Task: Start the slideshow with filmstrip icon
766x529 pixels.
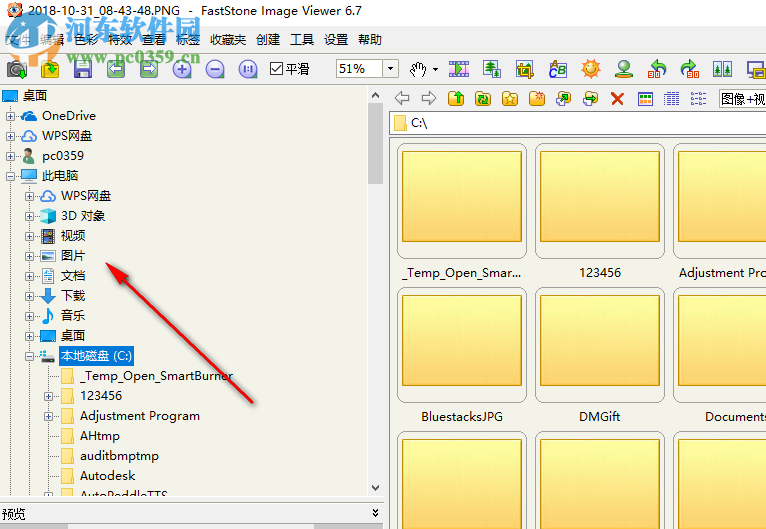Action: pyautogui.click(x=459, y=69)
